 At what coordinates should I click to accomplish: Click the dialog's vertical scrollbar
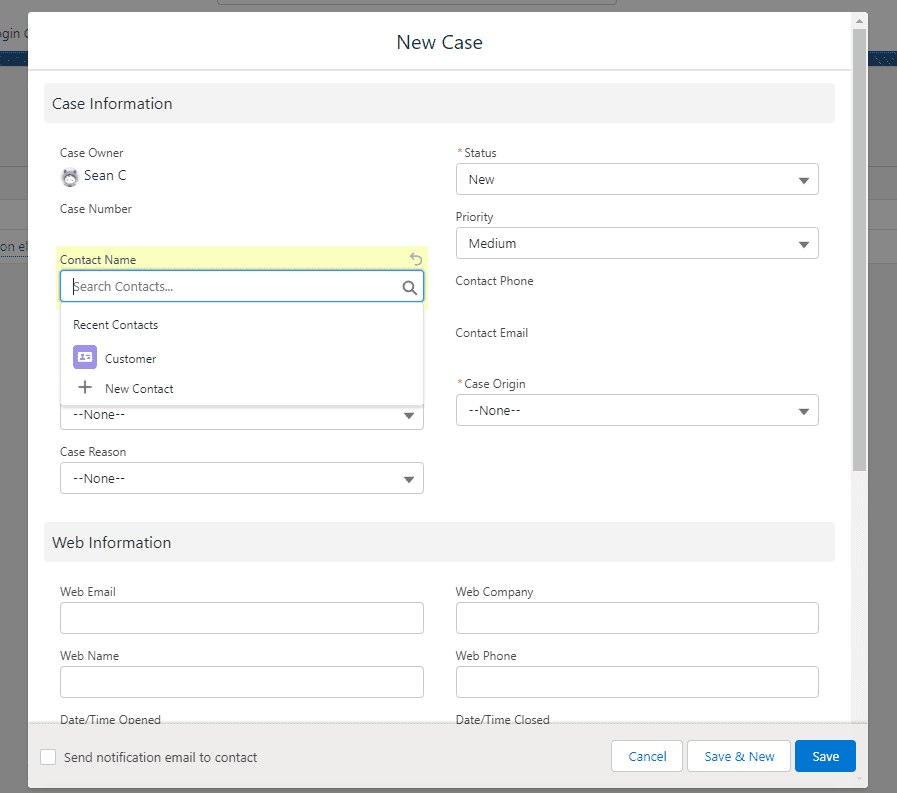pos(859,250)
